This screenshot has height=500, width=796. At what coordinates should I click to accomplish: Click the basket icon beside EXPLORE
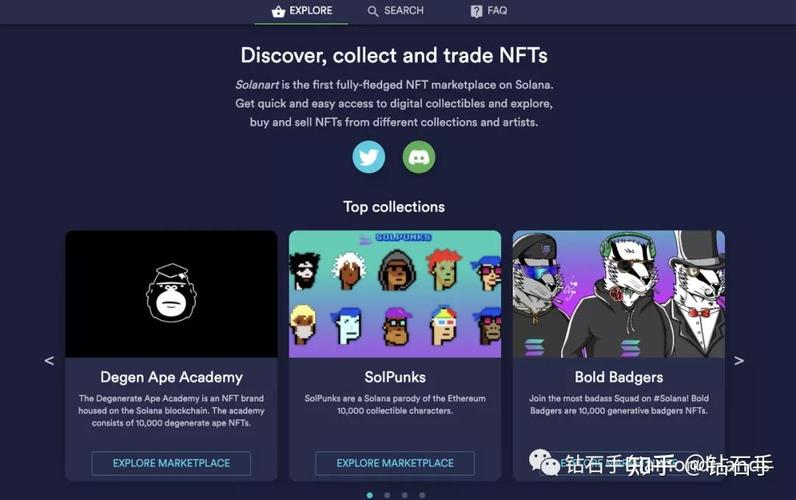[x=278, y=11]
